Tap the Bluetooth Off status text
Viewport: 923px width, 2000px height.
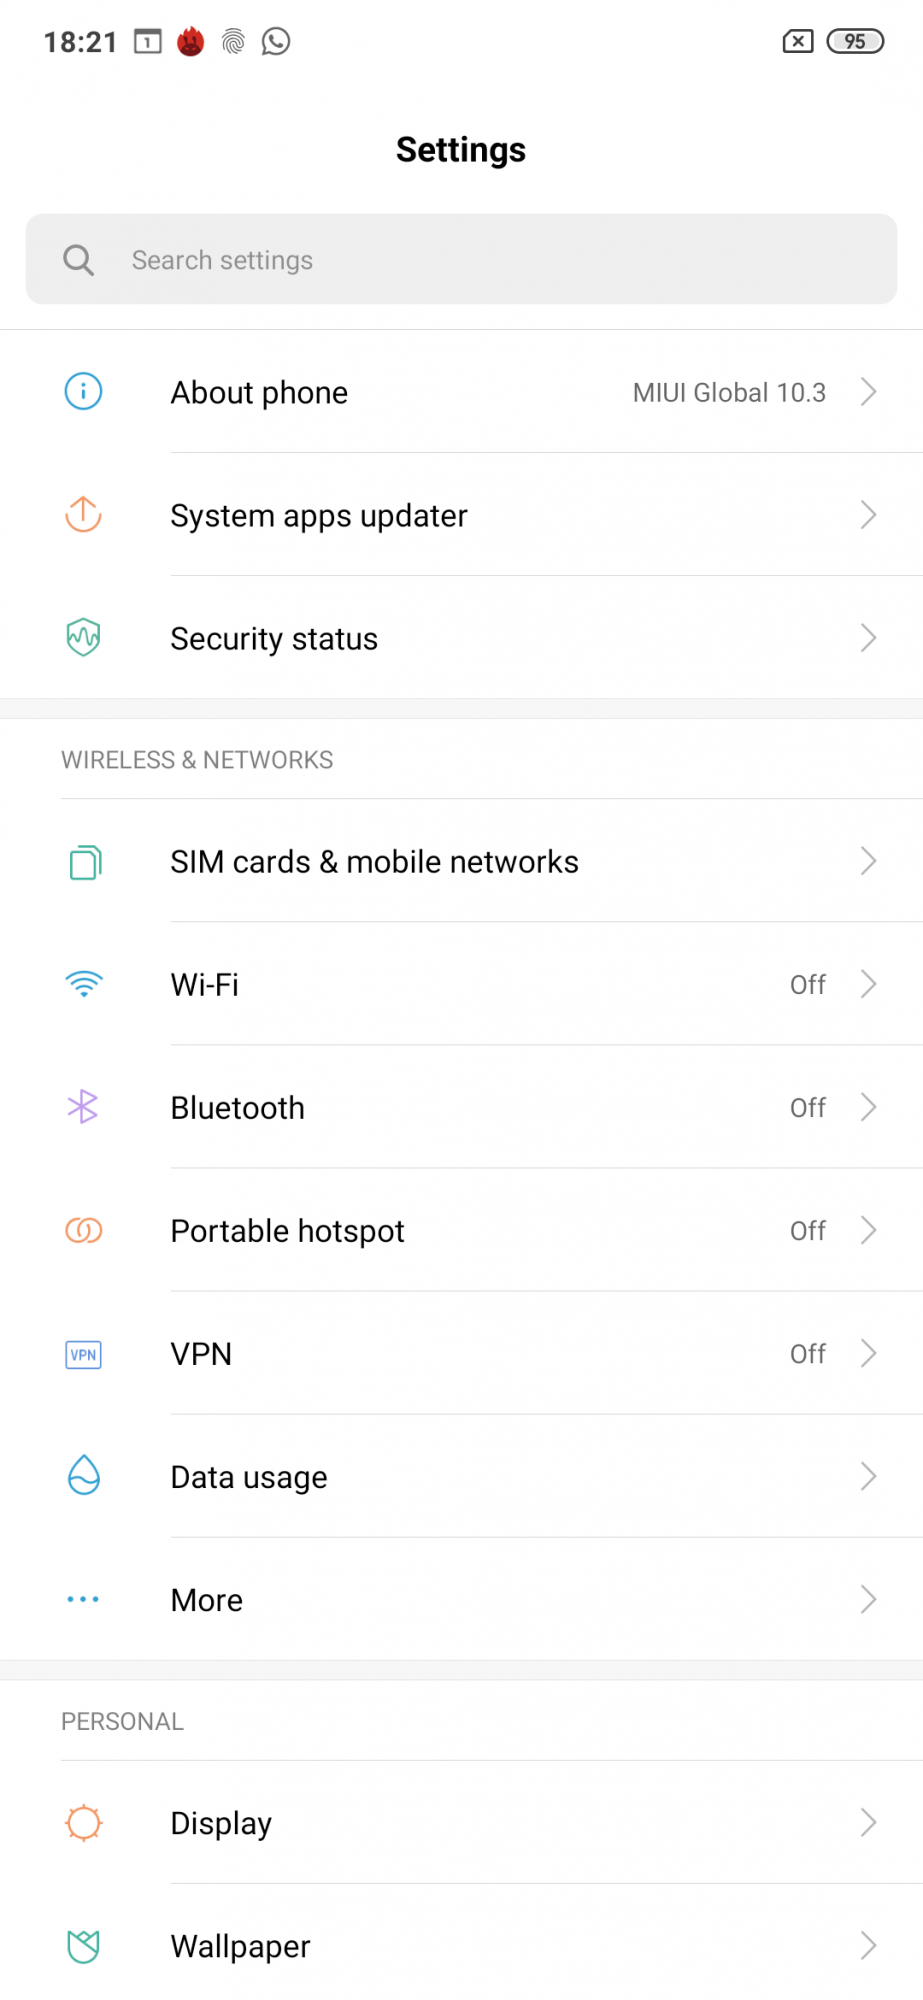tap(807, 1108)
